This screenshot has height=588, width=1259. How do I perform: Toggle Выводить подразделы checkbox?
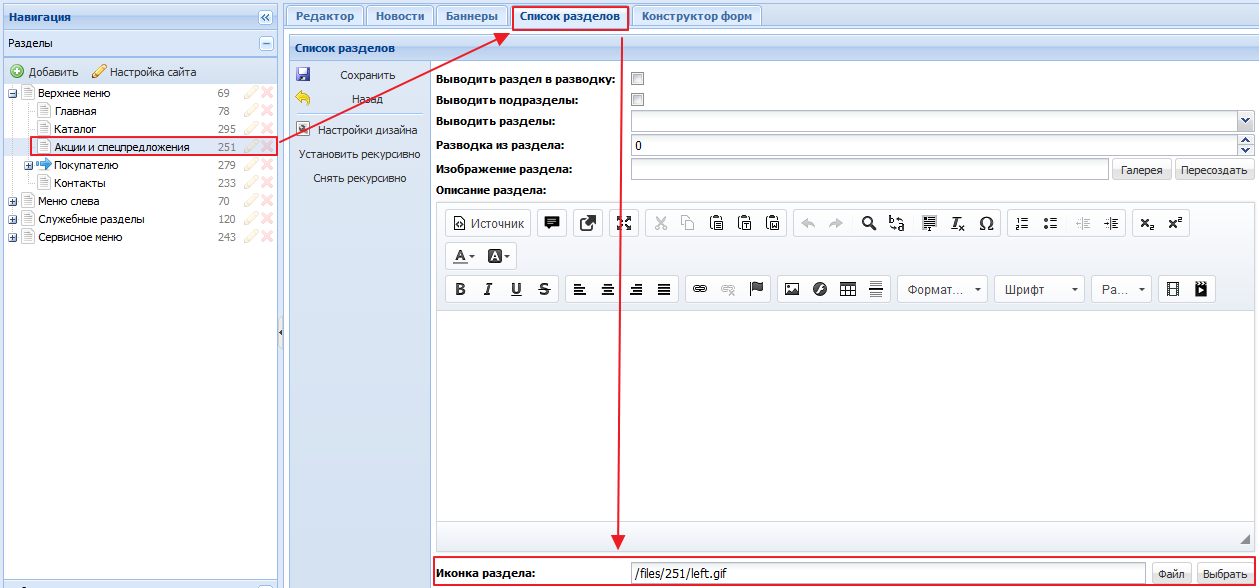(637, 99)
